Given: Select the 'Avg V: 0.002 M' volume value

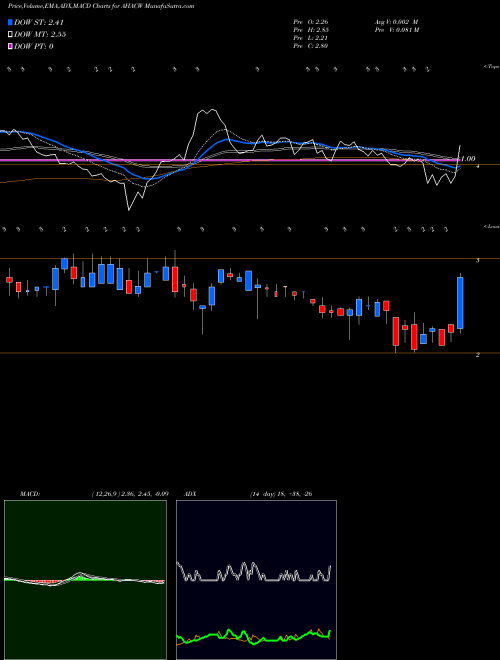Looking at the screenshot, I should (396, 22).
